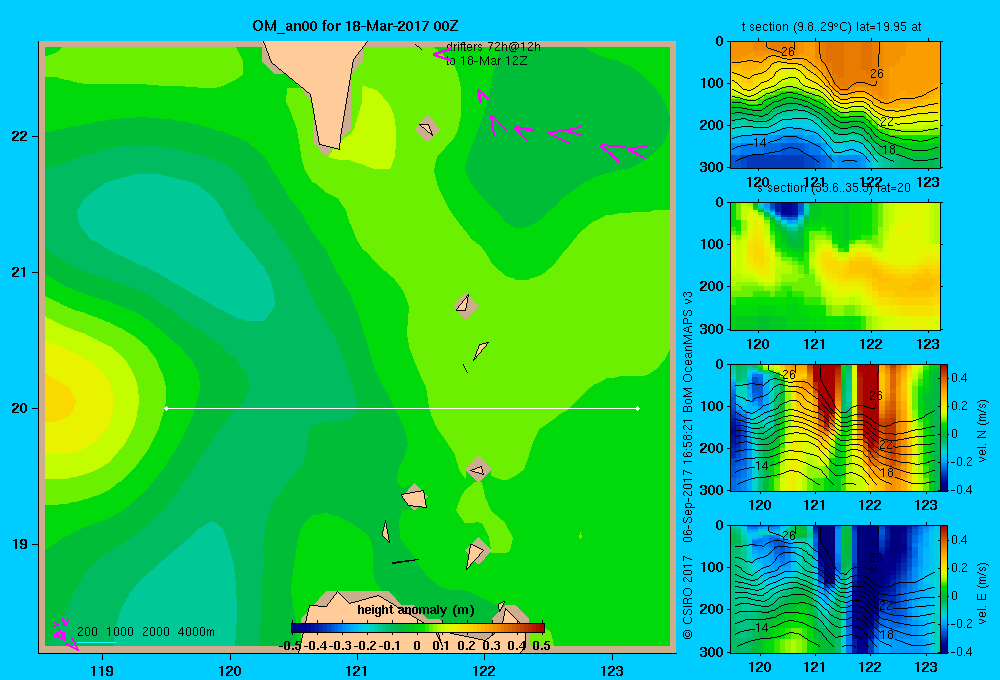Open the temperature section panel at lat 19.95
This screenshot has width=1000, height=680.
(835, 105)
